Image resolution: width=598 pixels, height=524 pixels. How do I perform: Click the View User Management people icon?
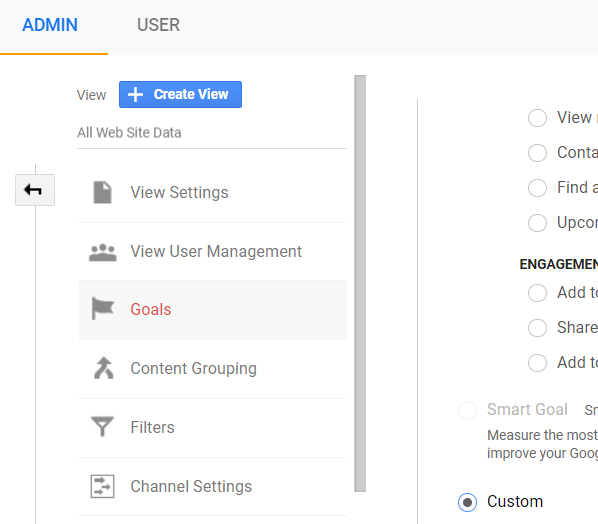103,252
